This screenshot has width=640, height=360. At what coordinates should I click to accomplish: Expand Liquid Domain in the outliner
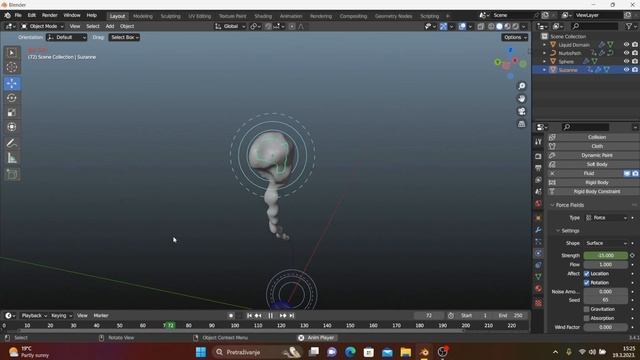coord(544,44)
